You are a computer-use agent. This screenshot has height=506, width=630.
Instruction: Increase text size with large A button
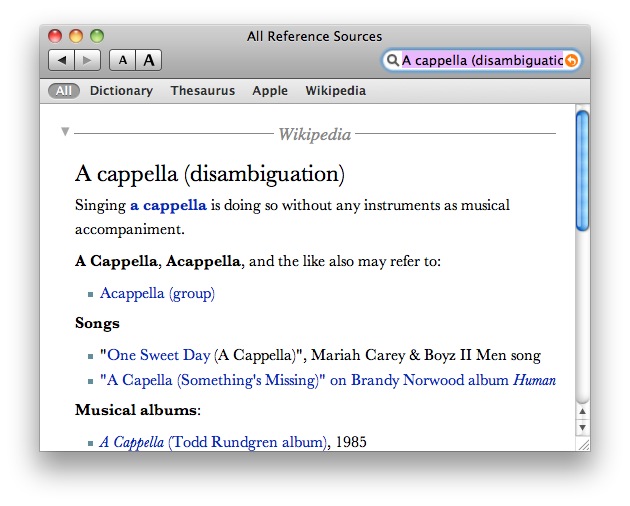point(149,60)
